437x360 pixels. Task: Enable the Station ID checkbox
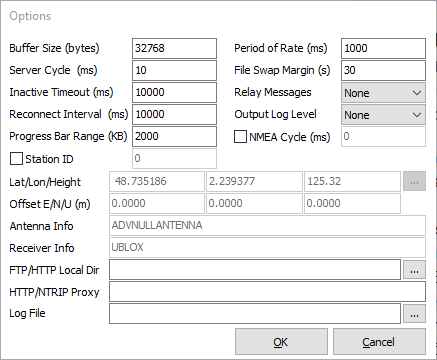coord(16,159)
